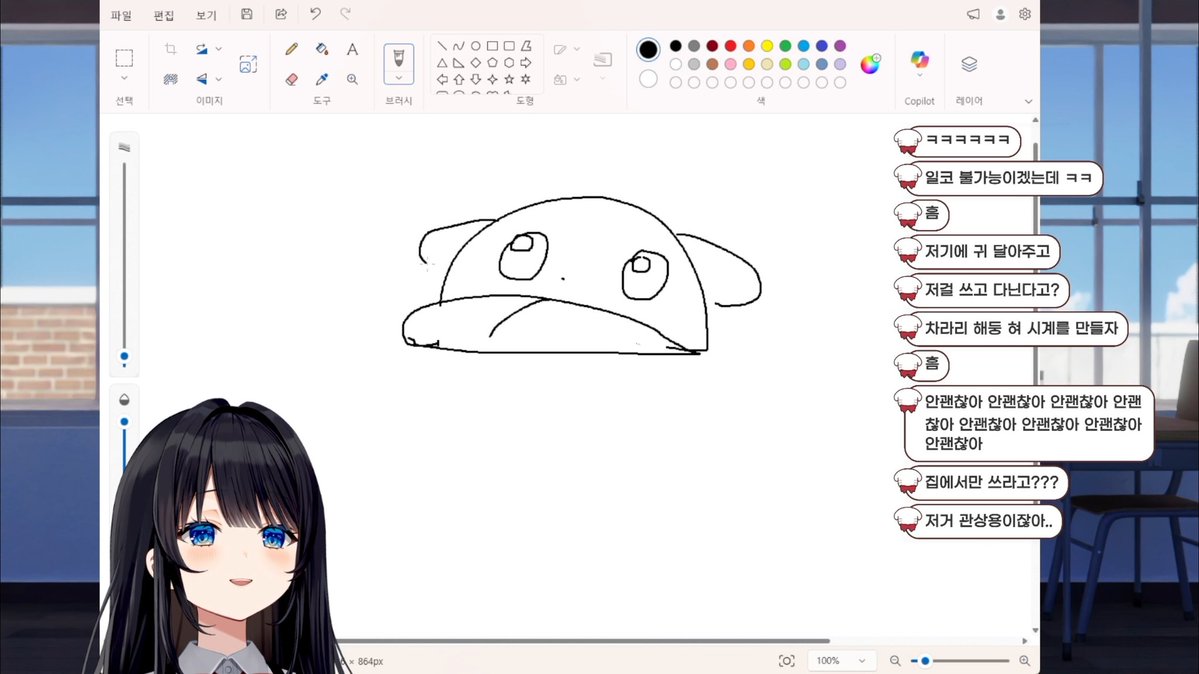Click the zoom slider handle
This screenshot has height=674, width=1199.
924,660
